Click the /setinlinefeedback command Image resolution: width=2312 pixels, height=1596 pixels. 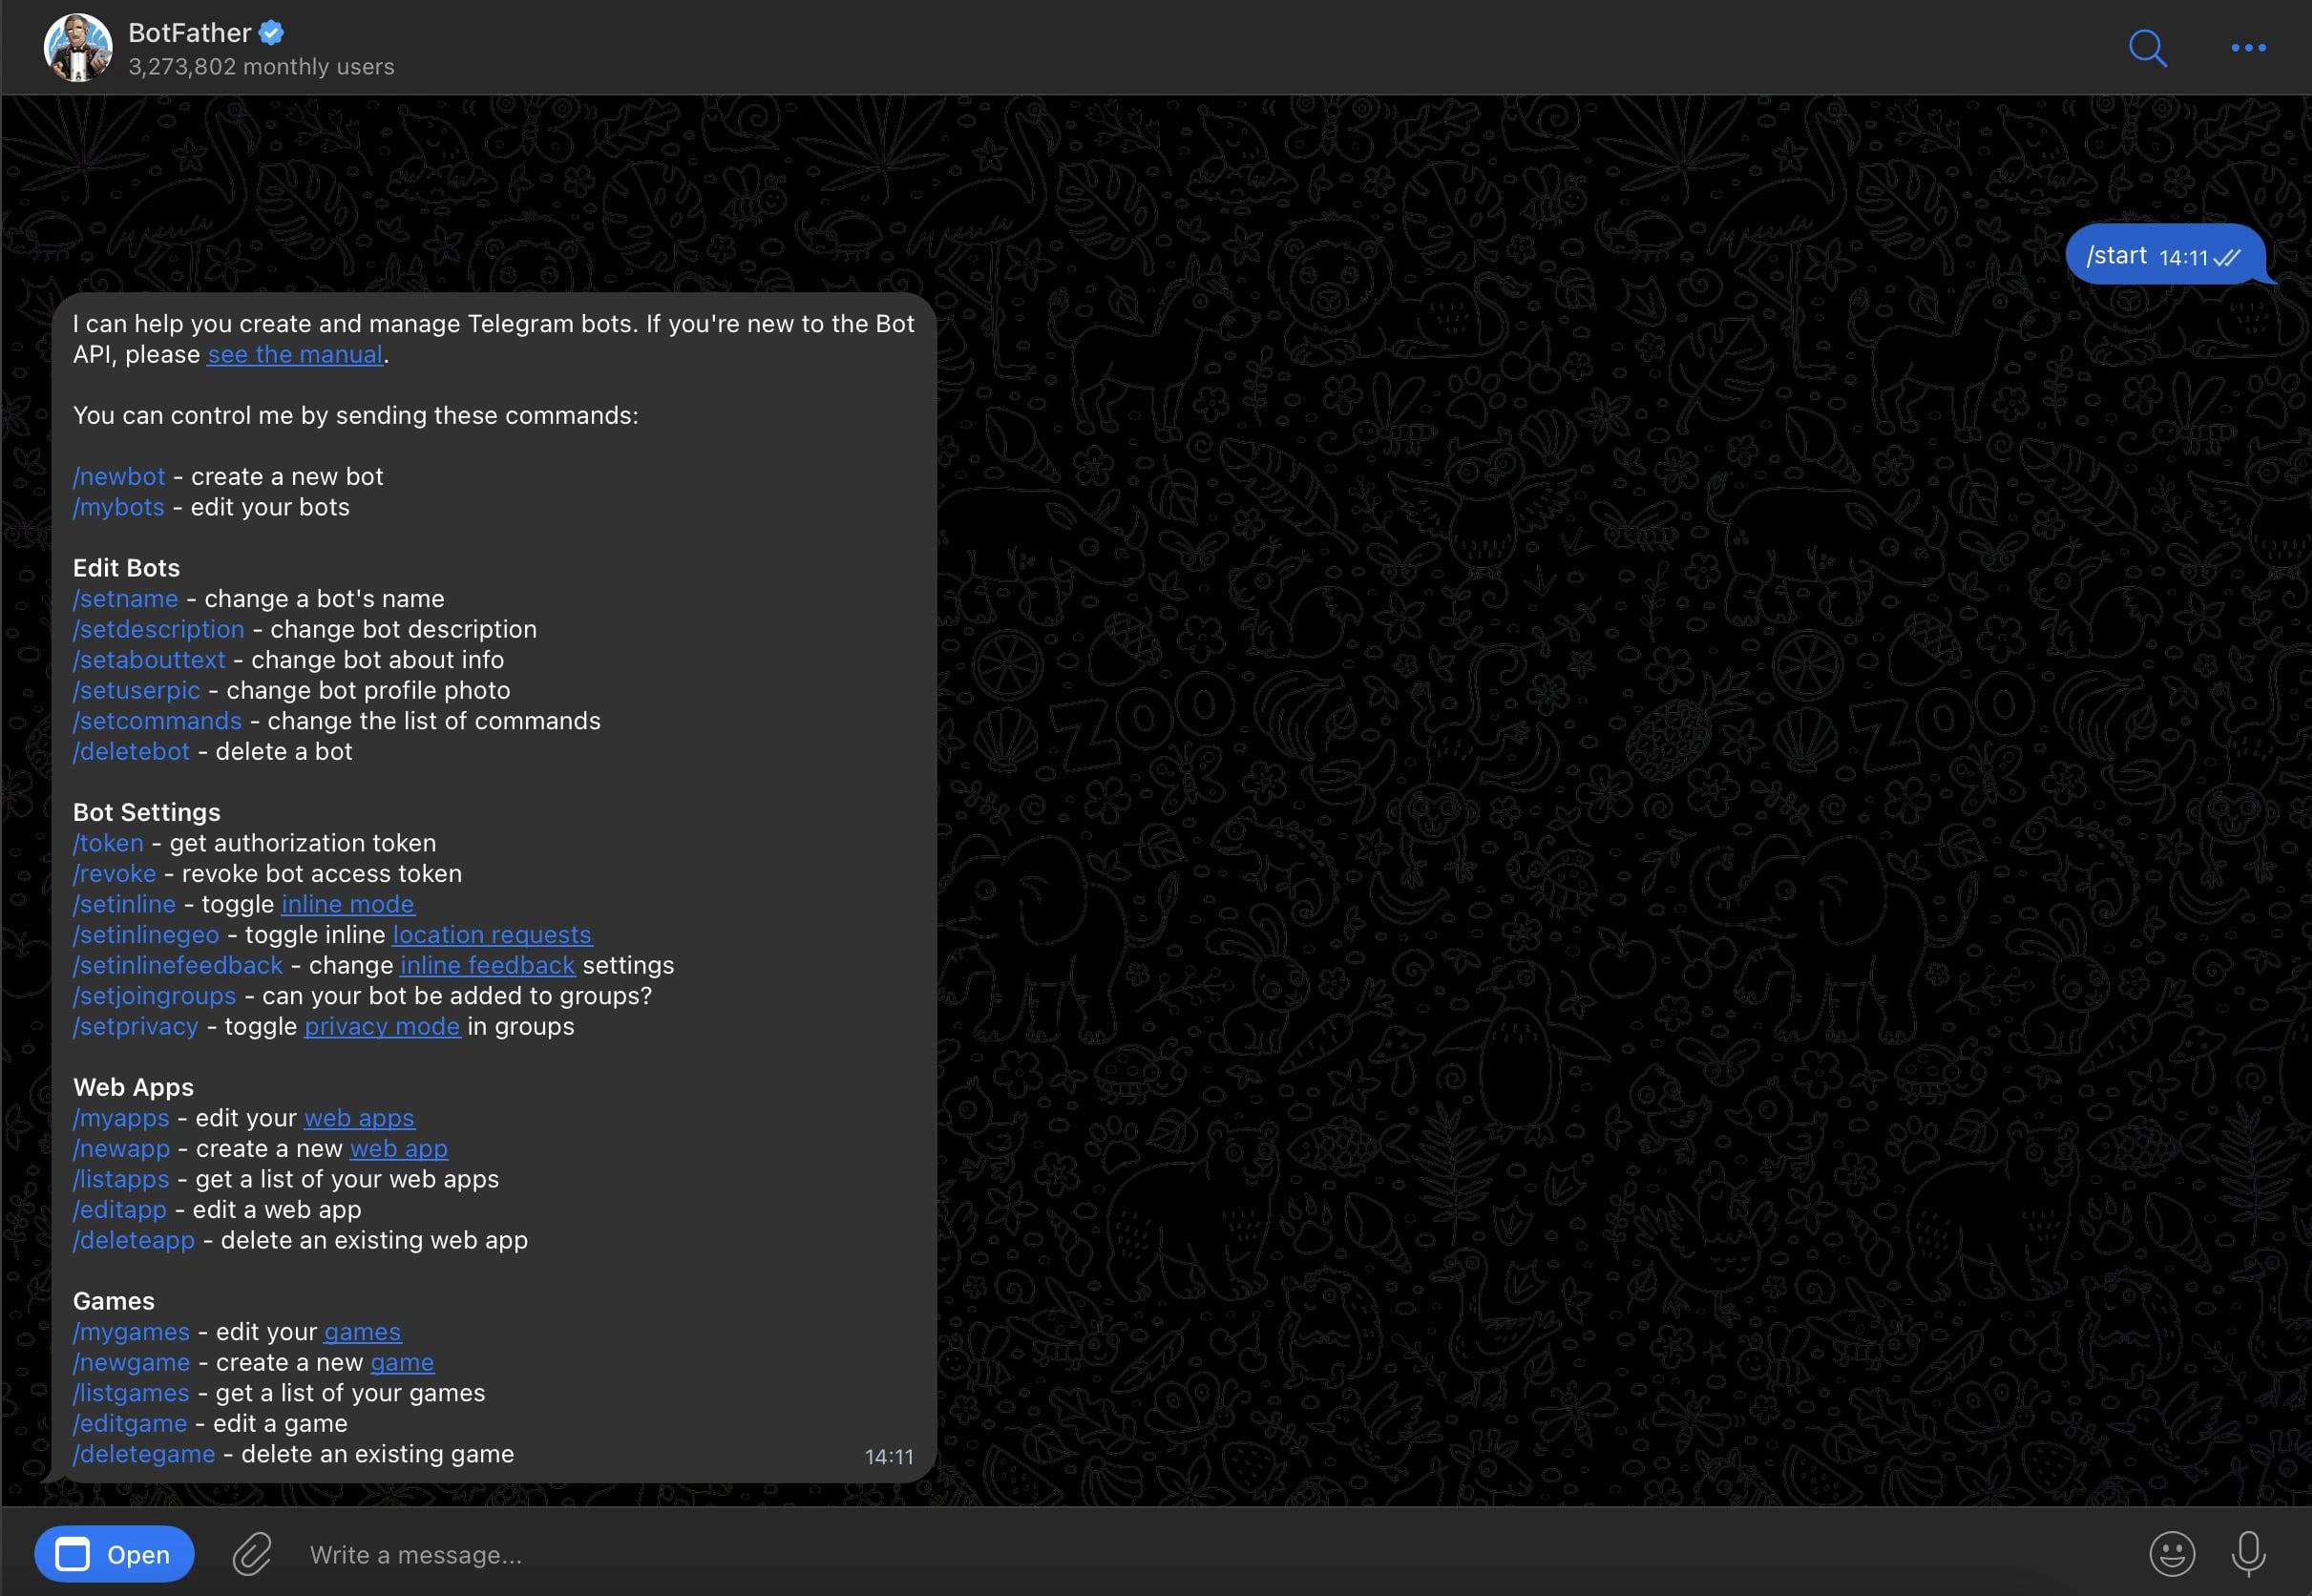pyautogui.click(x=178, y=966)
